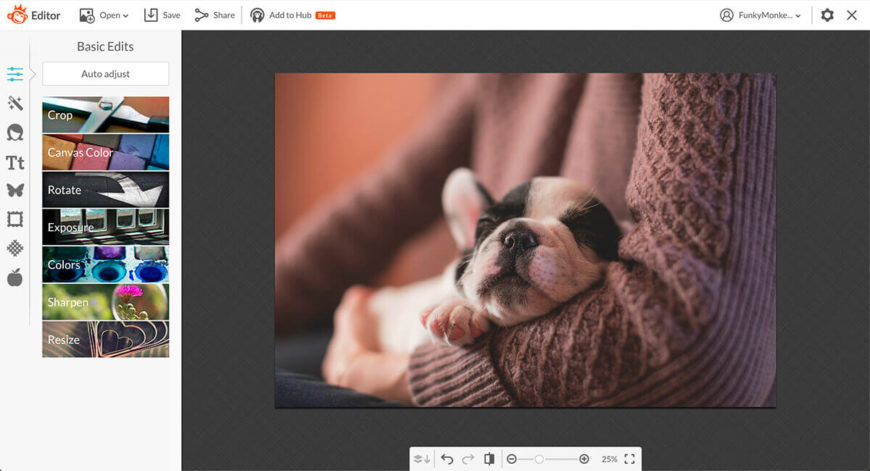Select the Touch Up face icon

pos(15,132)
